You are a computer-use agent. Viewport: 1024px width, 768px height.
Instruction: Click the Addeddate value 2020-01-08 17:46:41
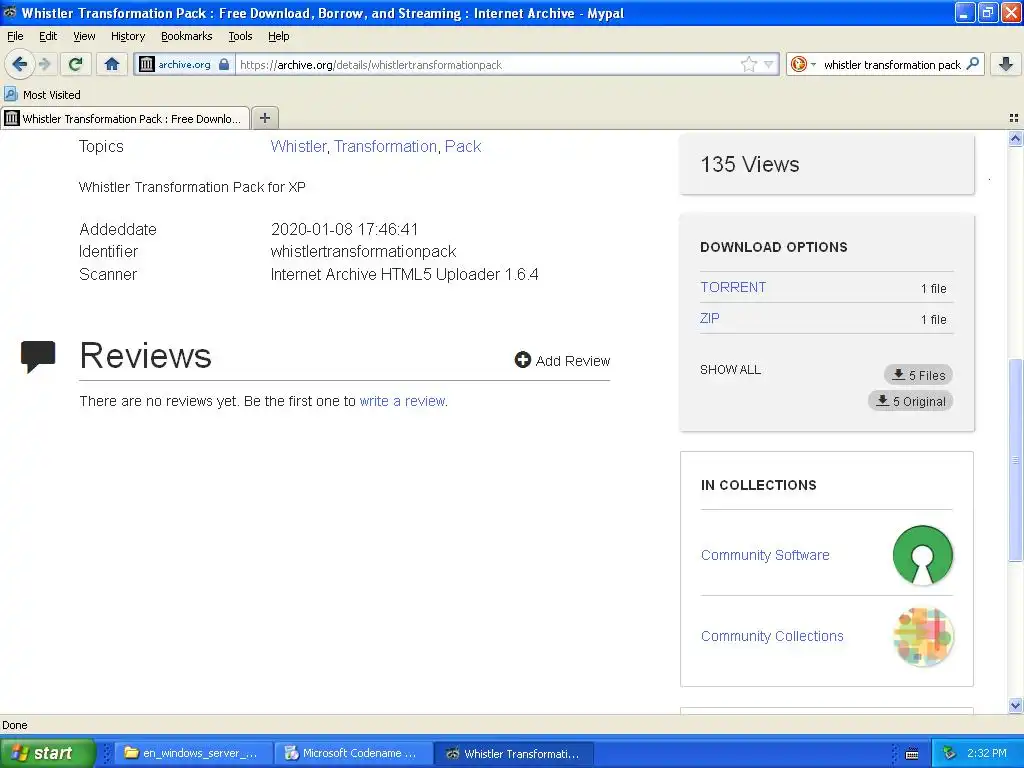click(x=344, y=229)
